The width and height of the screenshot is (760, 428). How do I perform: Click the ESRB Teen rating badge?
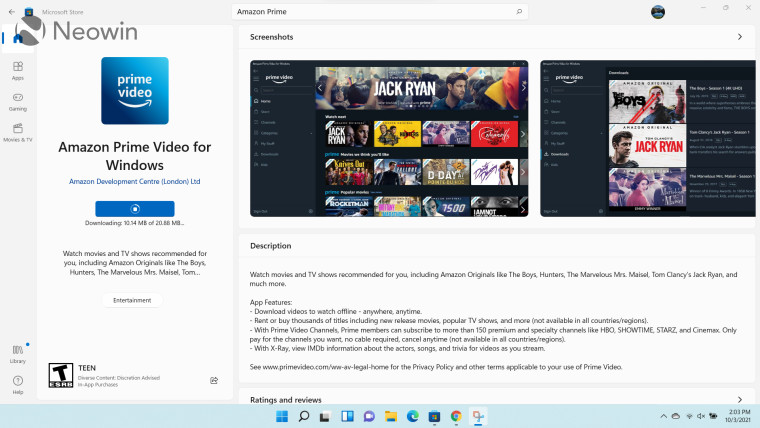tap(61, 375)
